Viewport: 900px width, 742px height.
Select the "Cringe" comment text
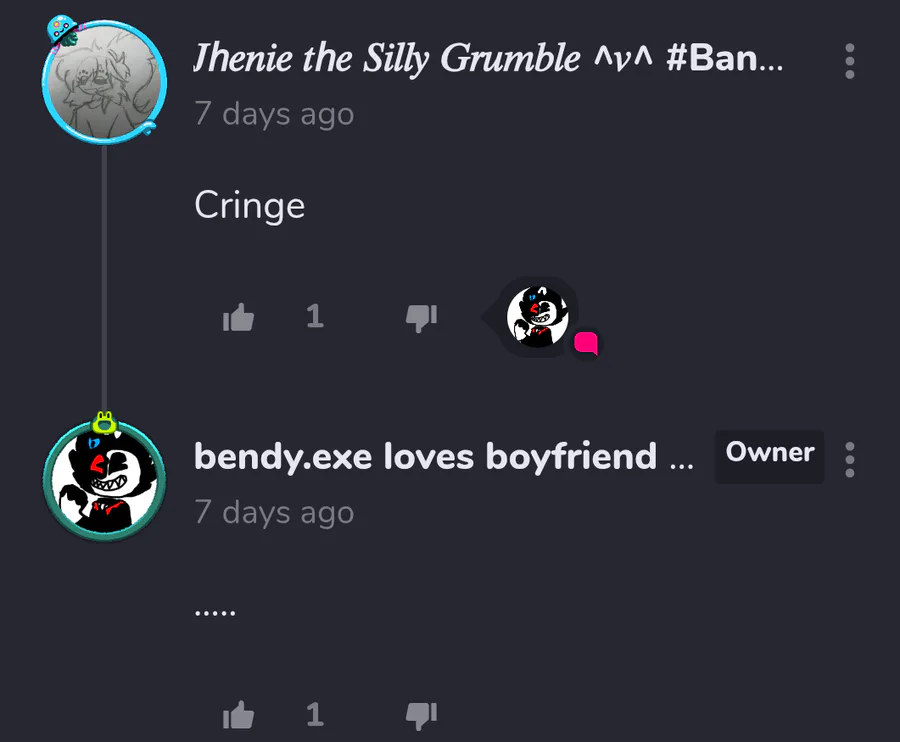pos(249,205)
